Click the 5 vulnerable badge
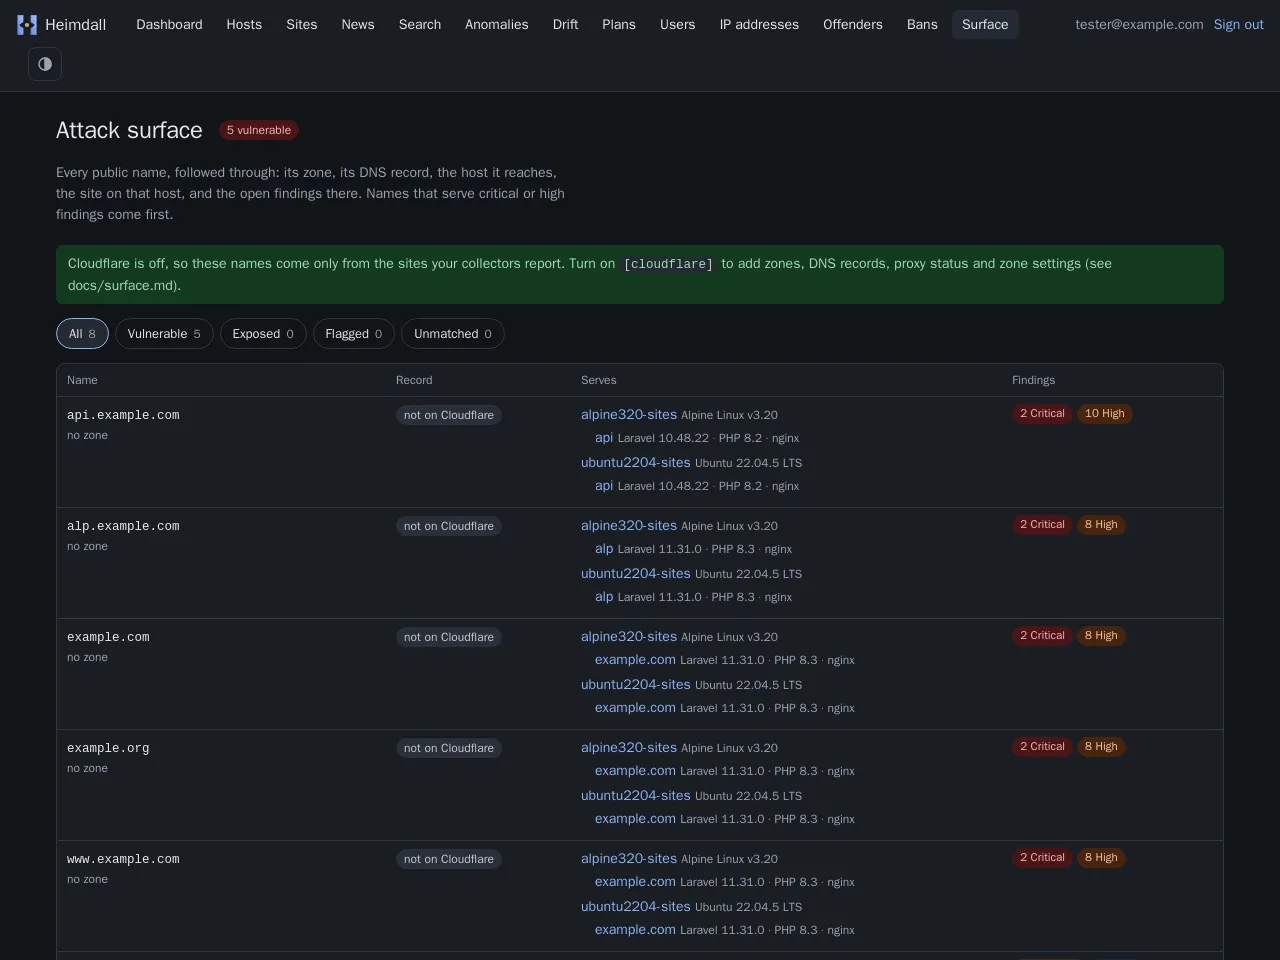 coord(259,130)
